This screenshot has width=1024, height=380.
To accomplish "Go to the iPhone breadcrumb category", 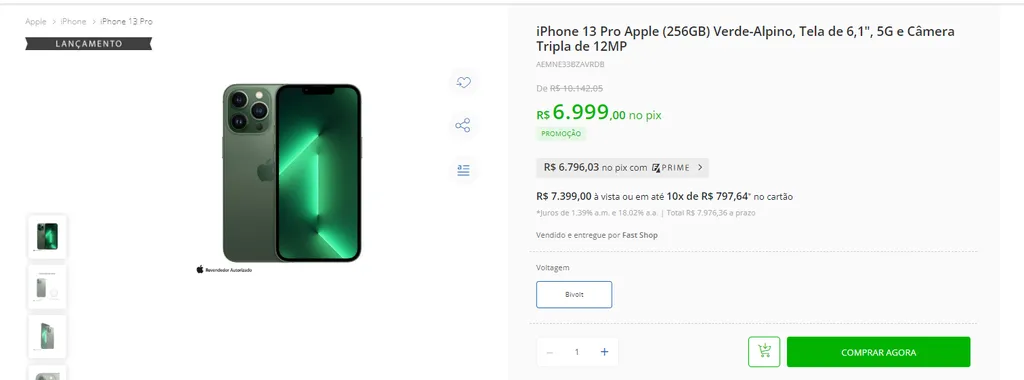I will click(x=73, y=22).
